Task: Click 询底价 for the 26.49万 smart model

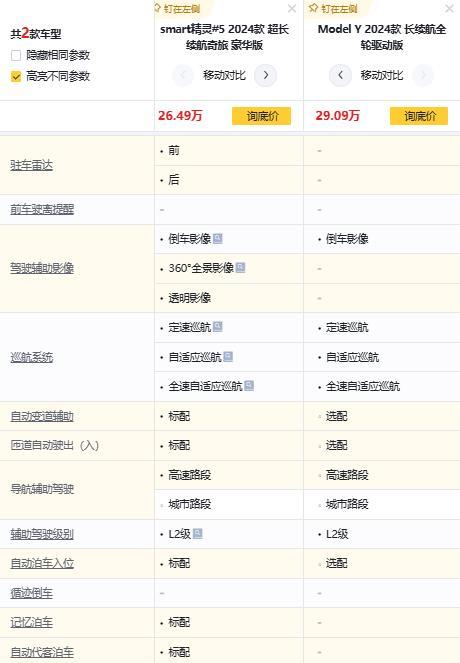Action: point(261,116)
